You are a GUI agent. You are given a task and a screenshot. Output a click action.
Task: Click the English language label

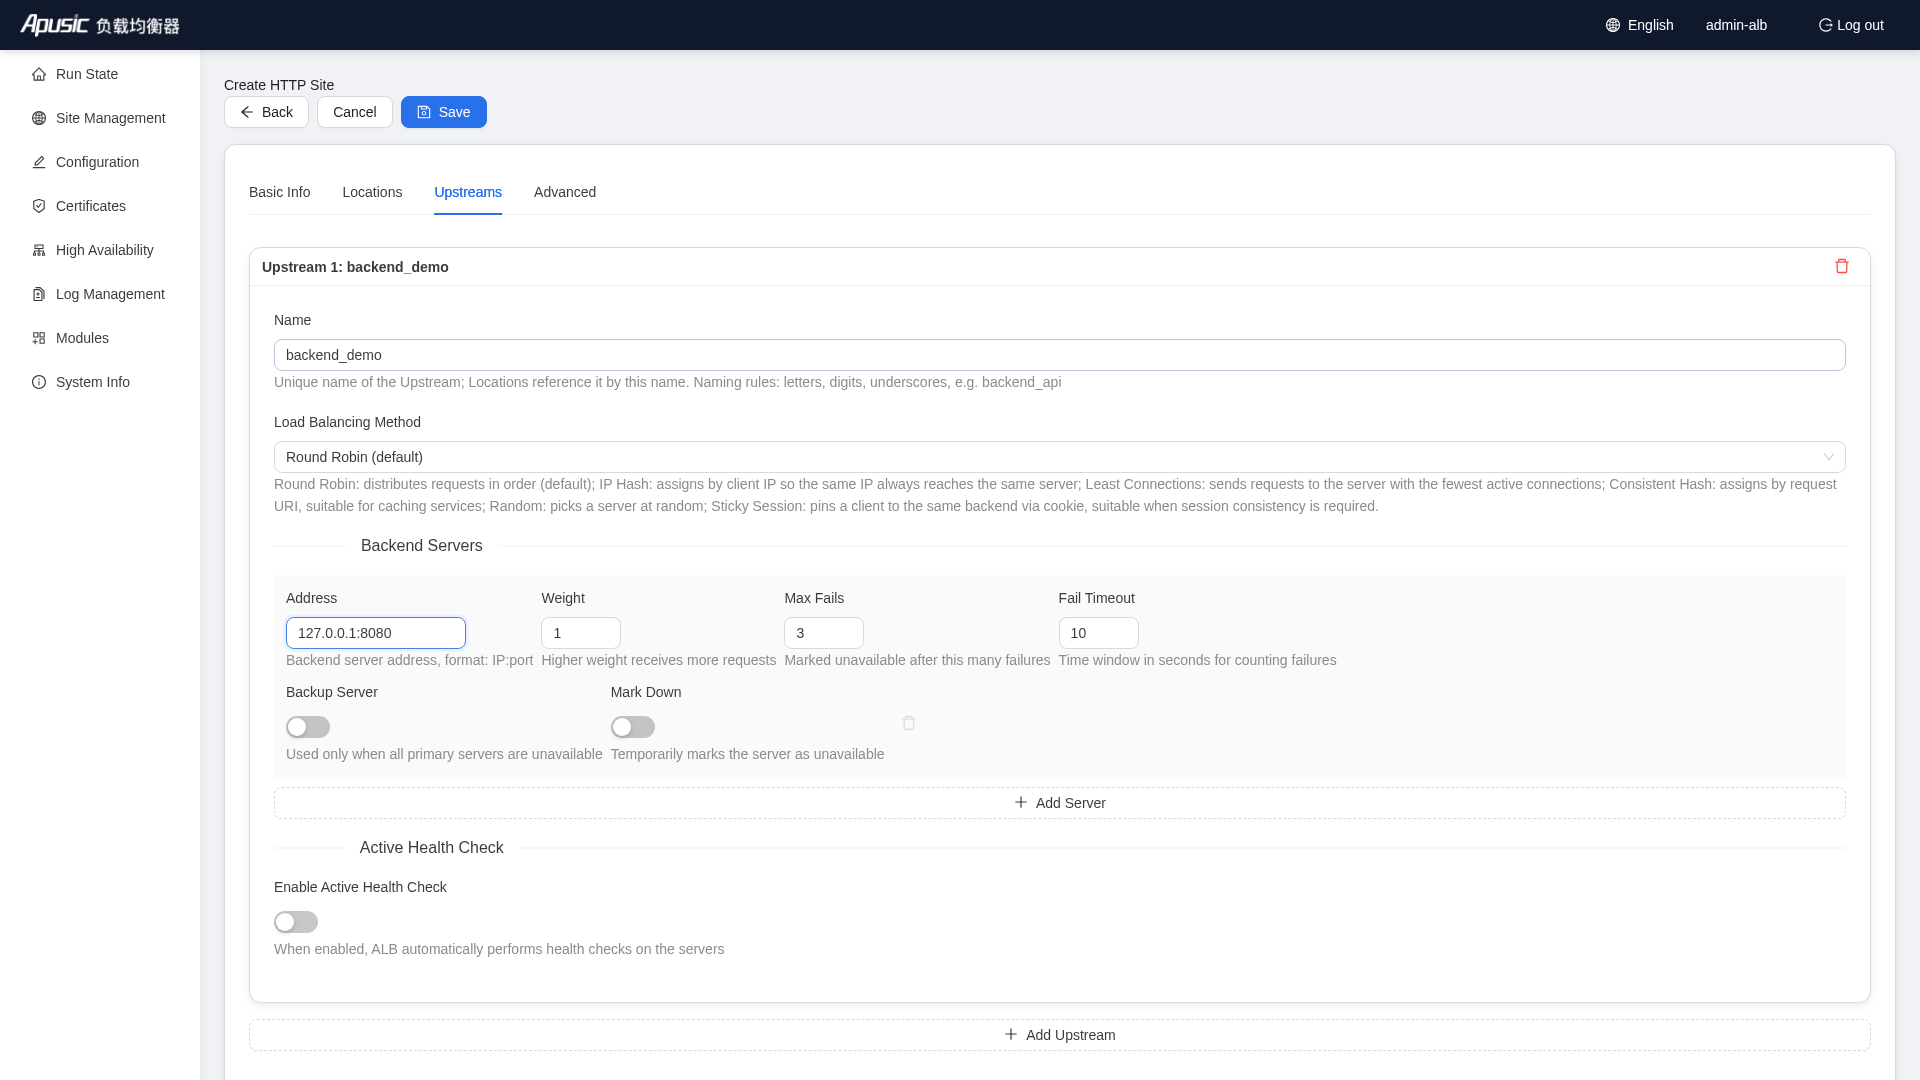1650,25
